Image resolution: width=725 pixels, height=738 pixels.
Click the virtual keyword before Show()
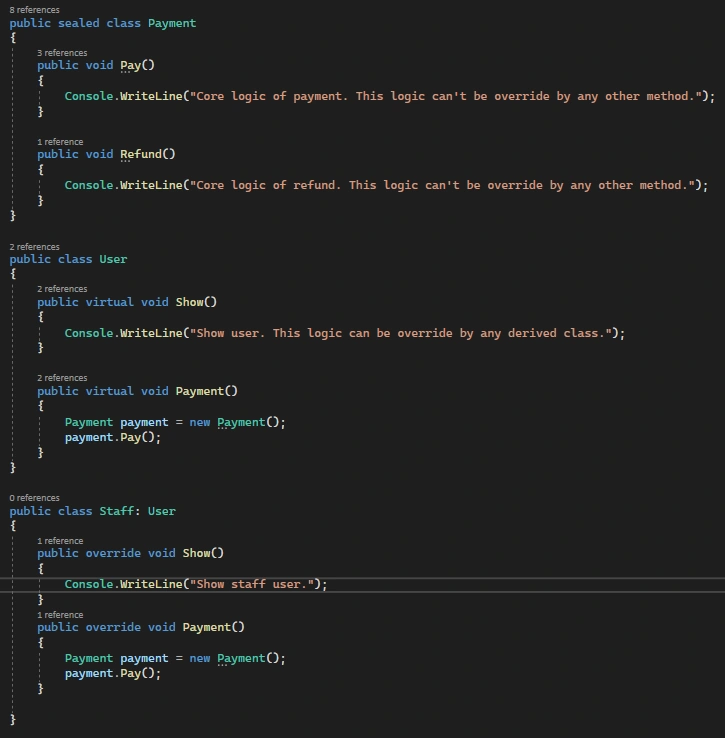110,302
